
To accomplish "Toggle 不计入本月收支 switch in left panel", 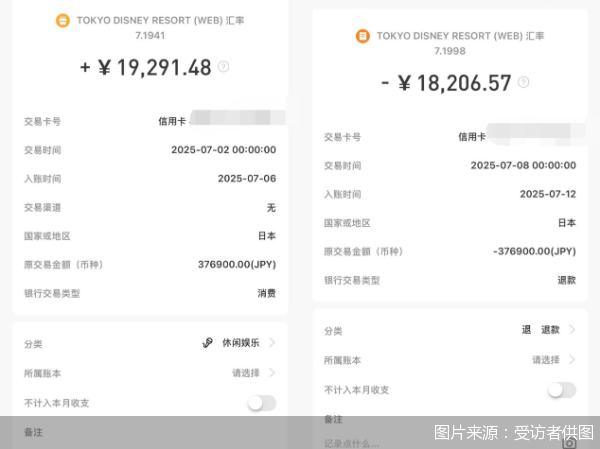I will pyautogui.click(x=262, y=403).
